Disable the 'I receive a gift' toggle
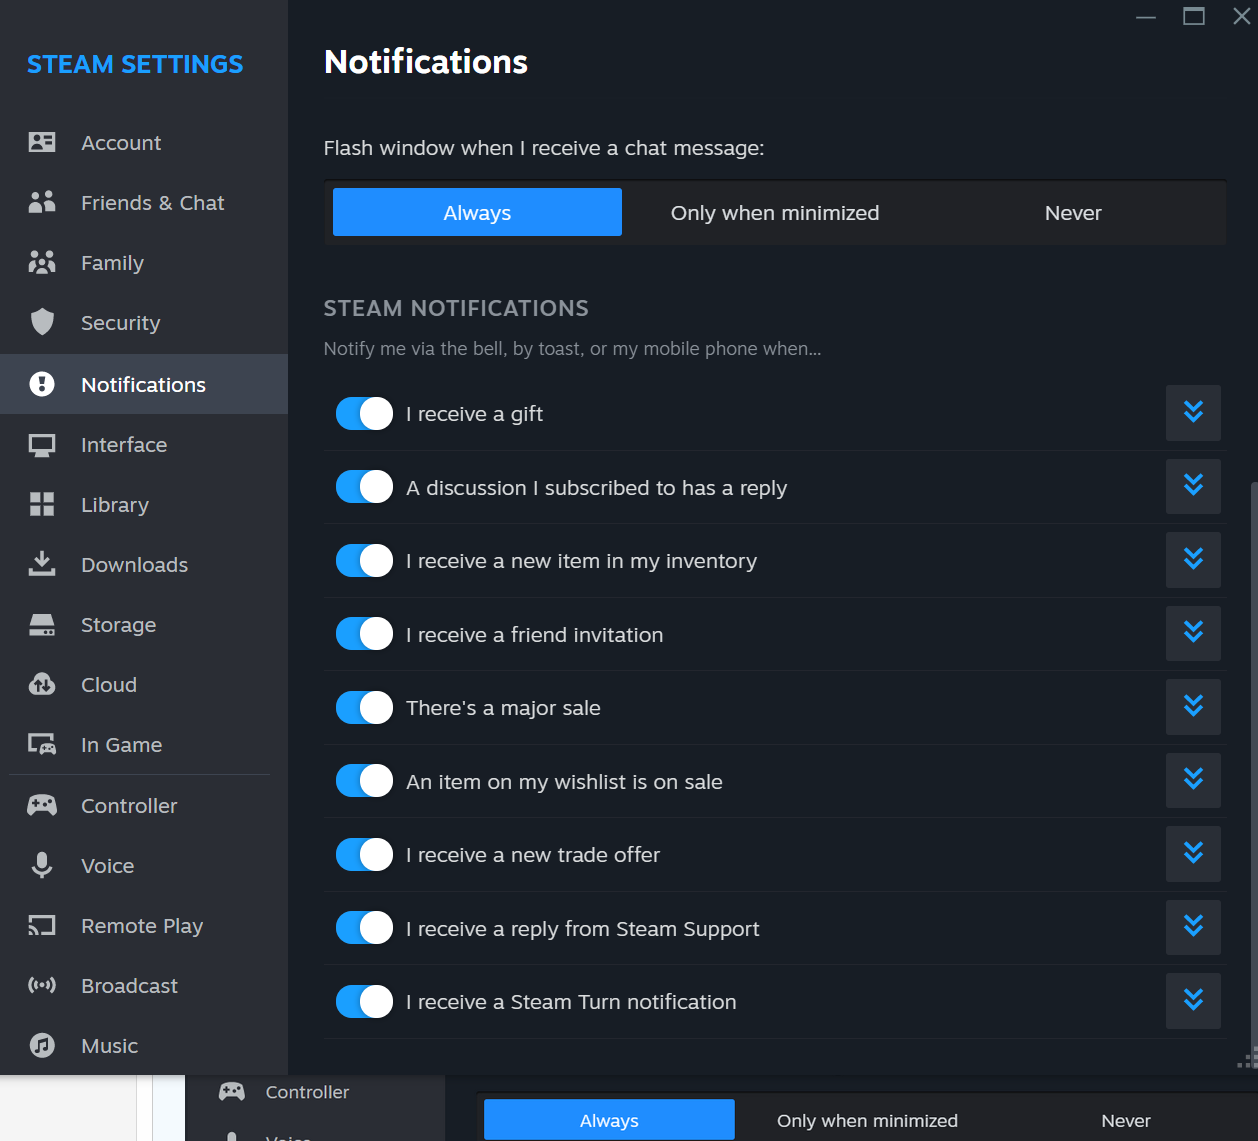This screenshot has height=1141, width=1258. [x=364, y=413]
